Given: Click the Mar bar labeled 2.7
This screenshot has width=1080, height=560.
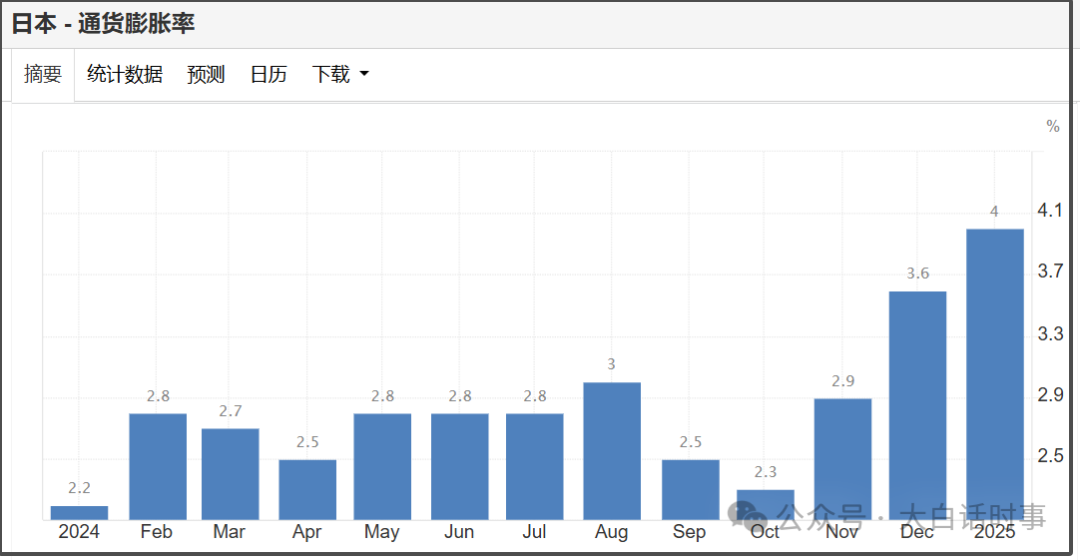Looking at the screenshot, I should pos(230,475).
